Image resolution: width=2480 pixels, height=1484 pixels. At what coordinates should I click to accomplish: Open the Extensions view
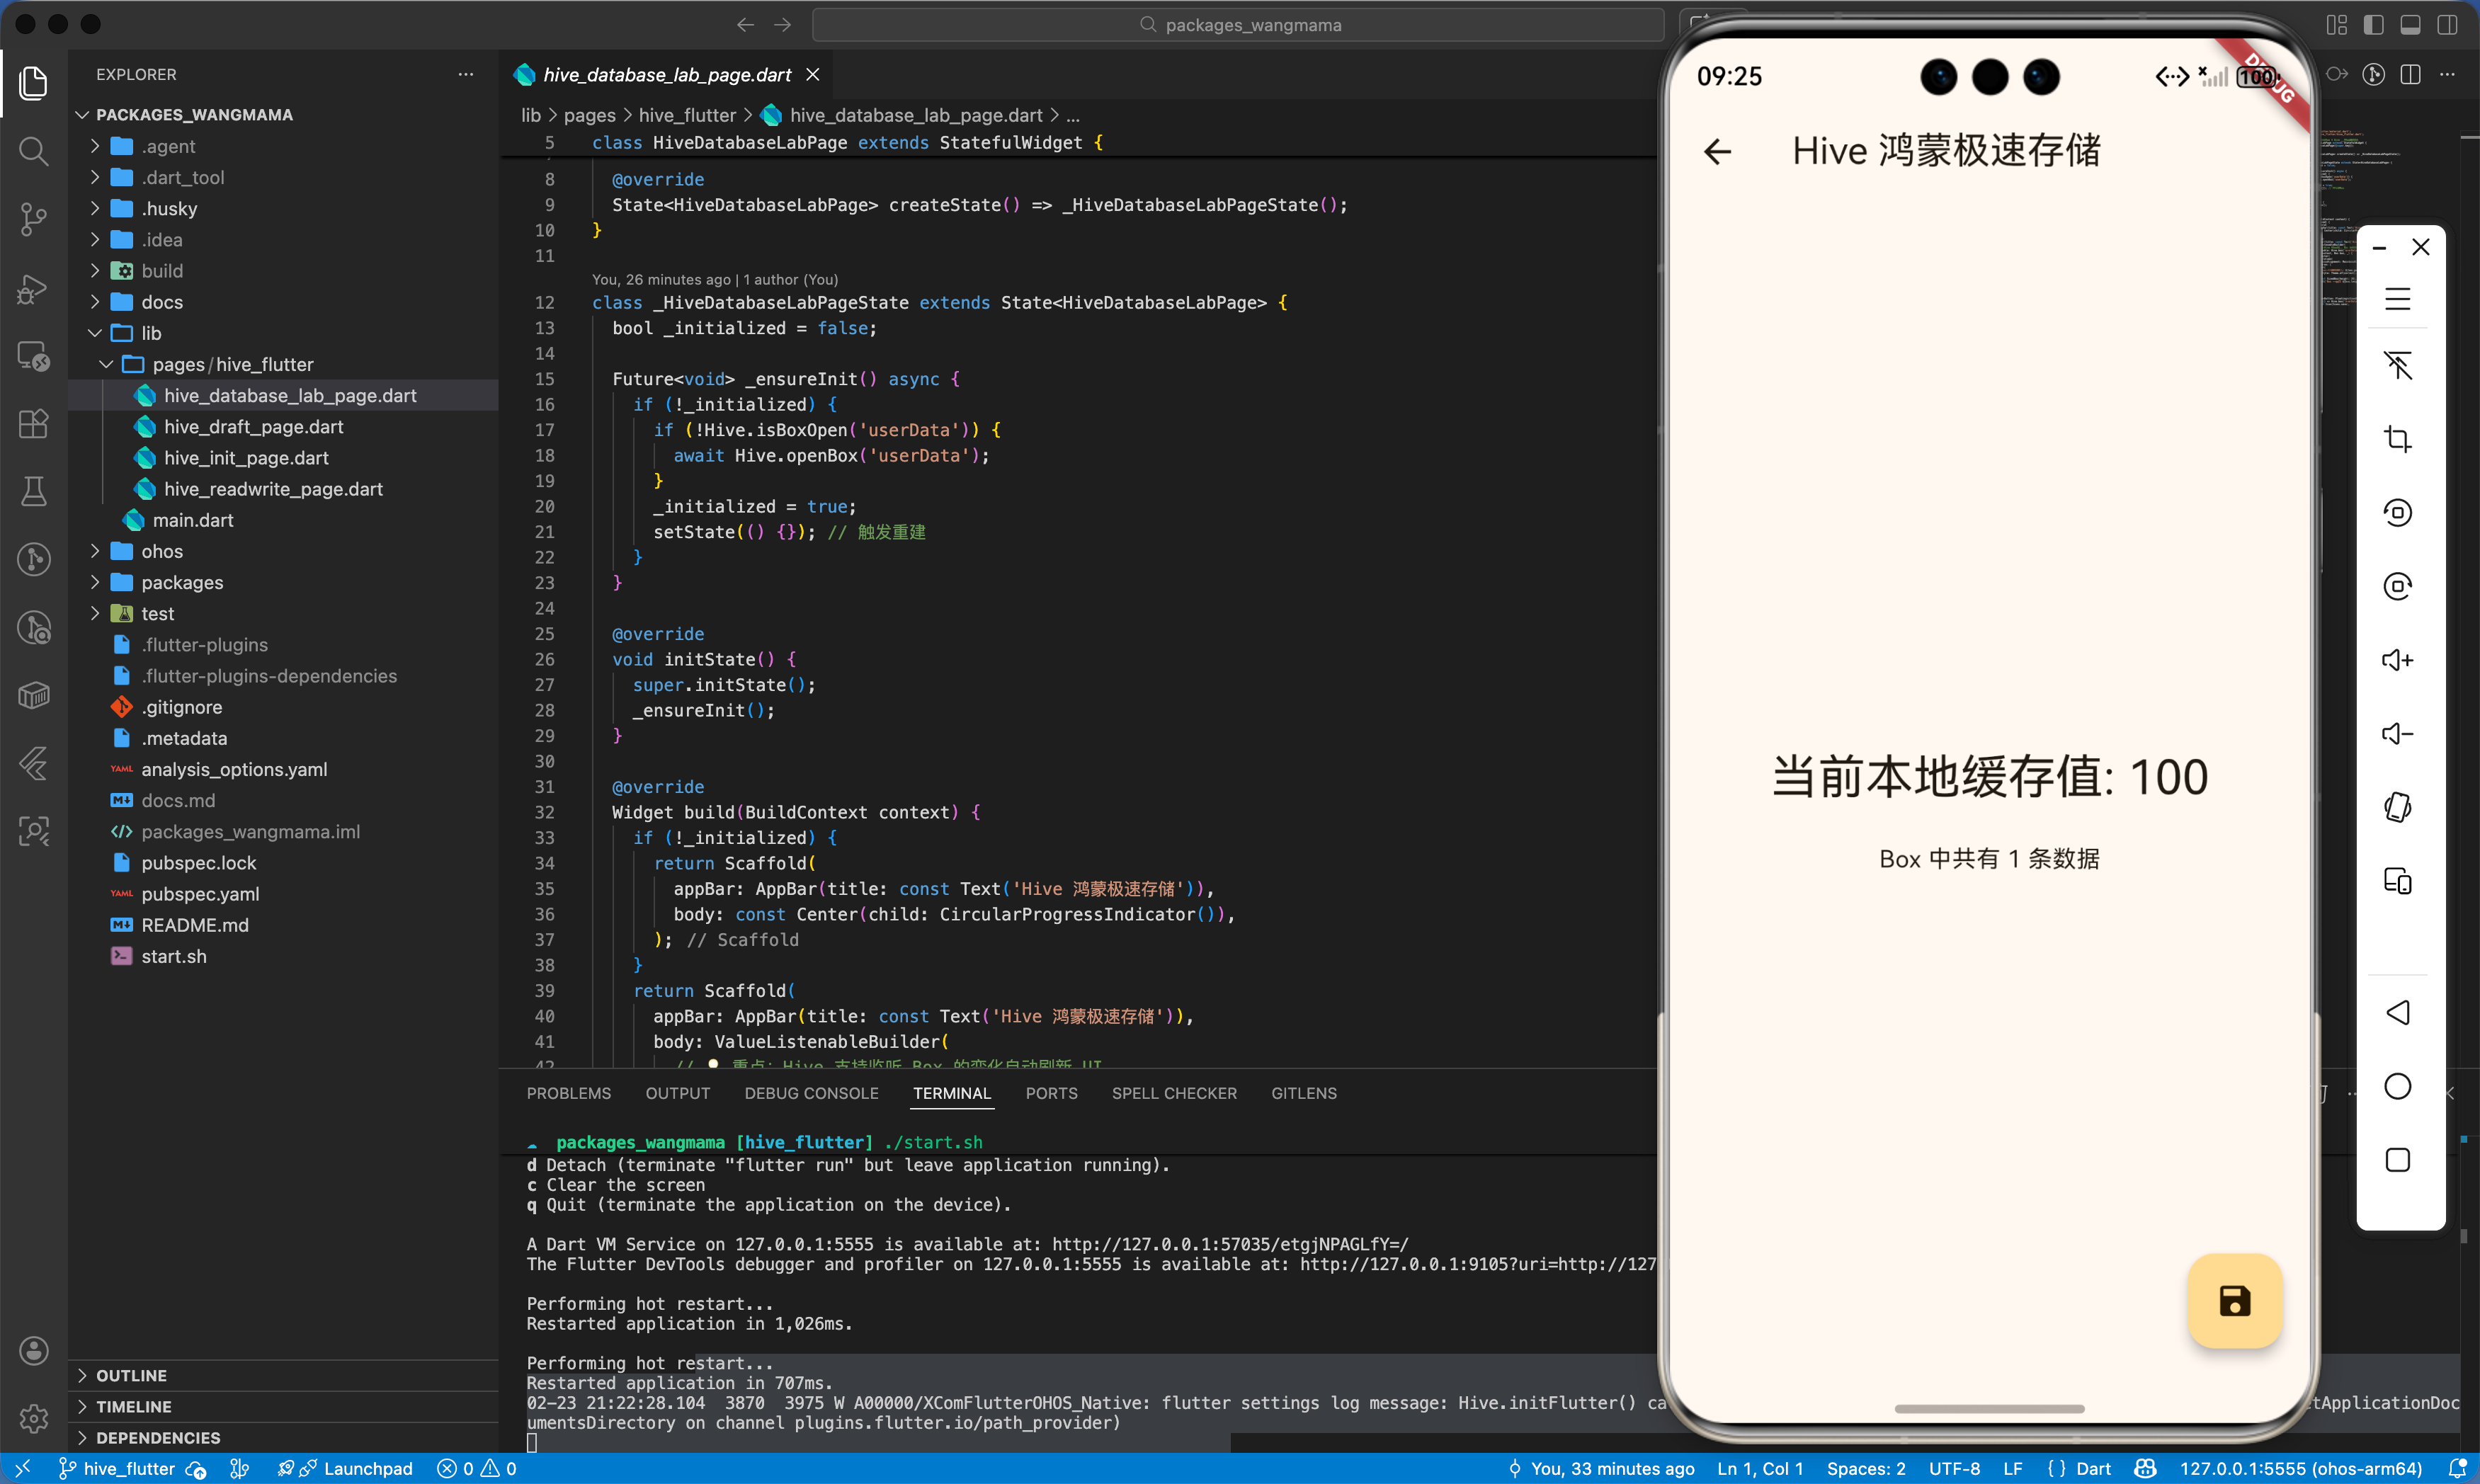tap(33, 424)
